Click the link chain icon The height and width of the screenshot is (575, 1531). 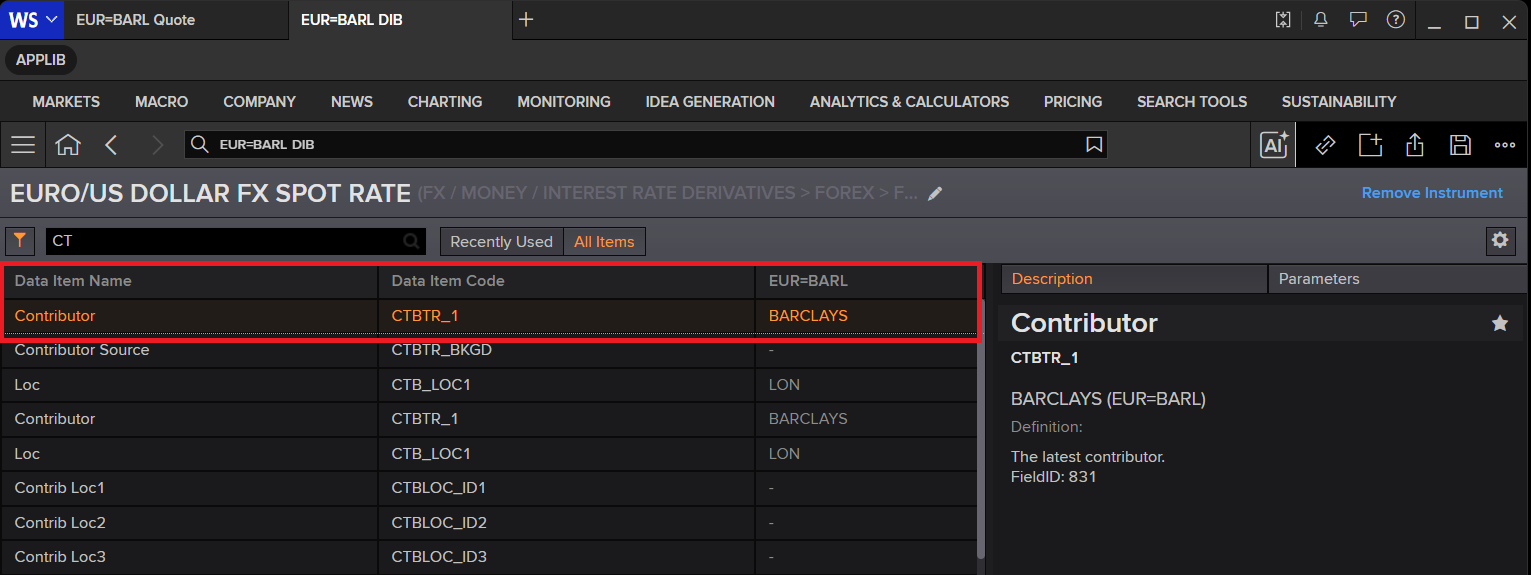[x=1325, y=145]
